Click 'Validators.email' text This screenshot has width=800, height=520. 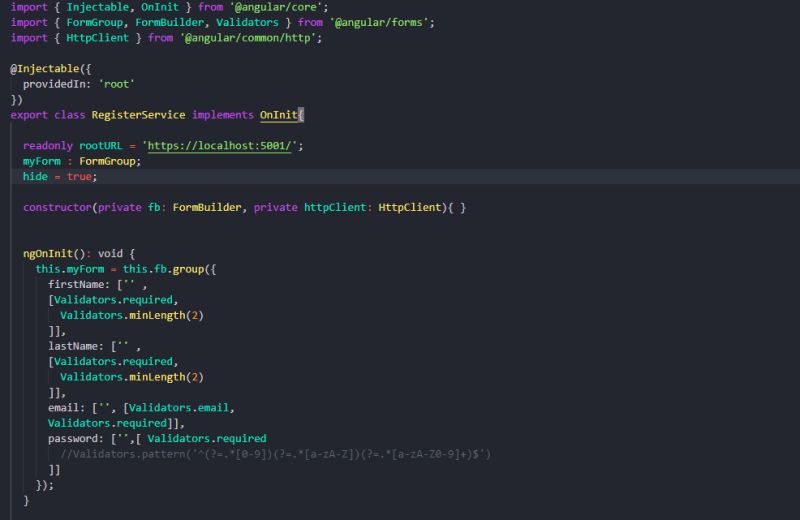(179, 408)
